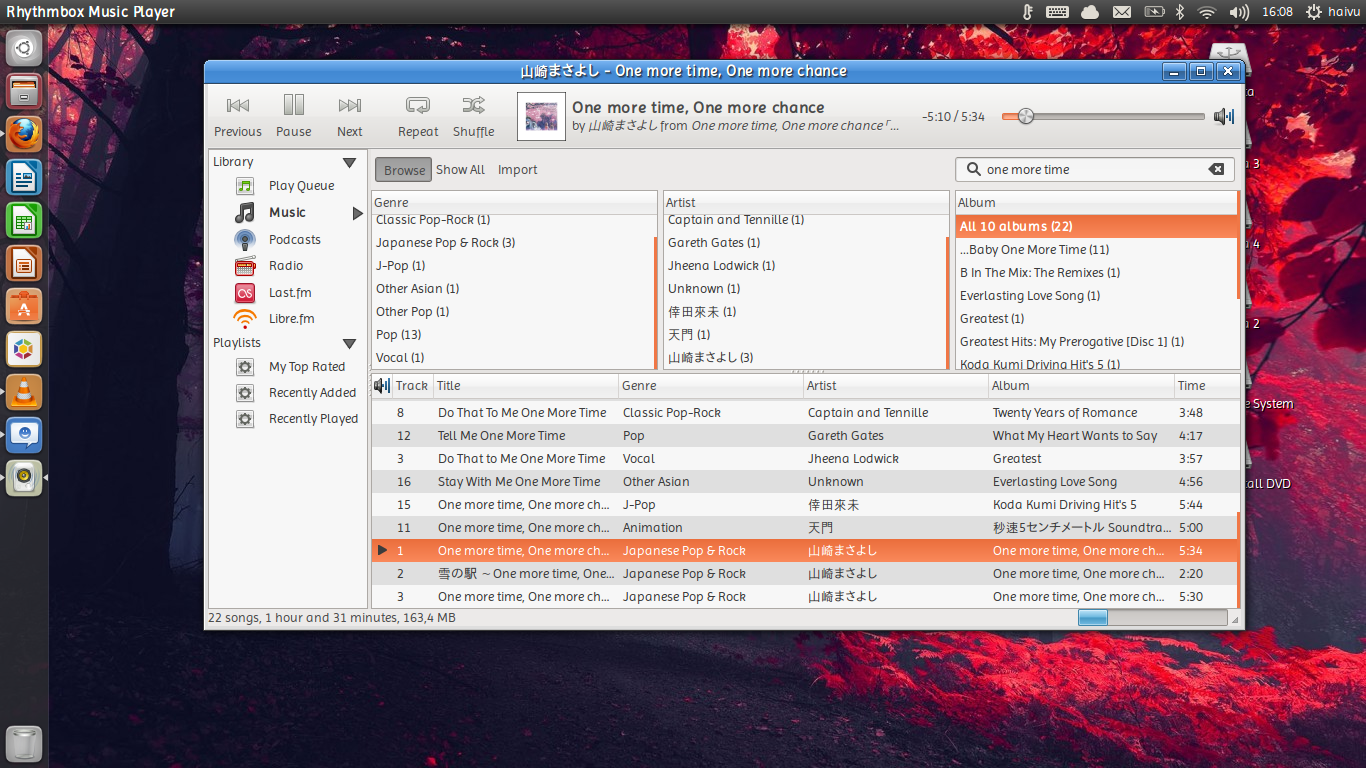The height and width of the screenshot is (768, 1366).
Task: Select genre J-Pop (1)
Action: pos(513,266)
